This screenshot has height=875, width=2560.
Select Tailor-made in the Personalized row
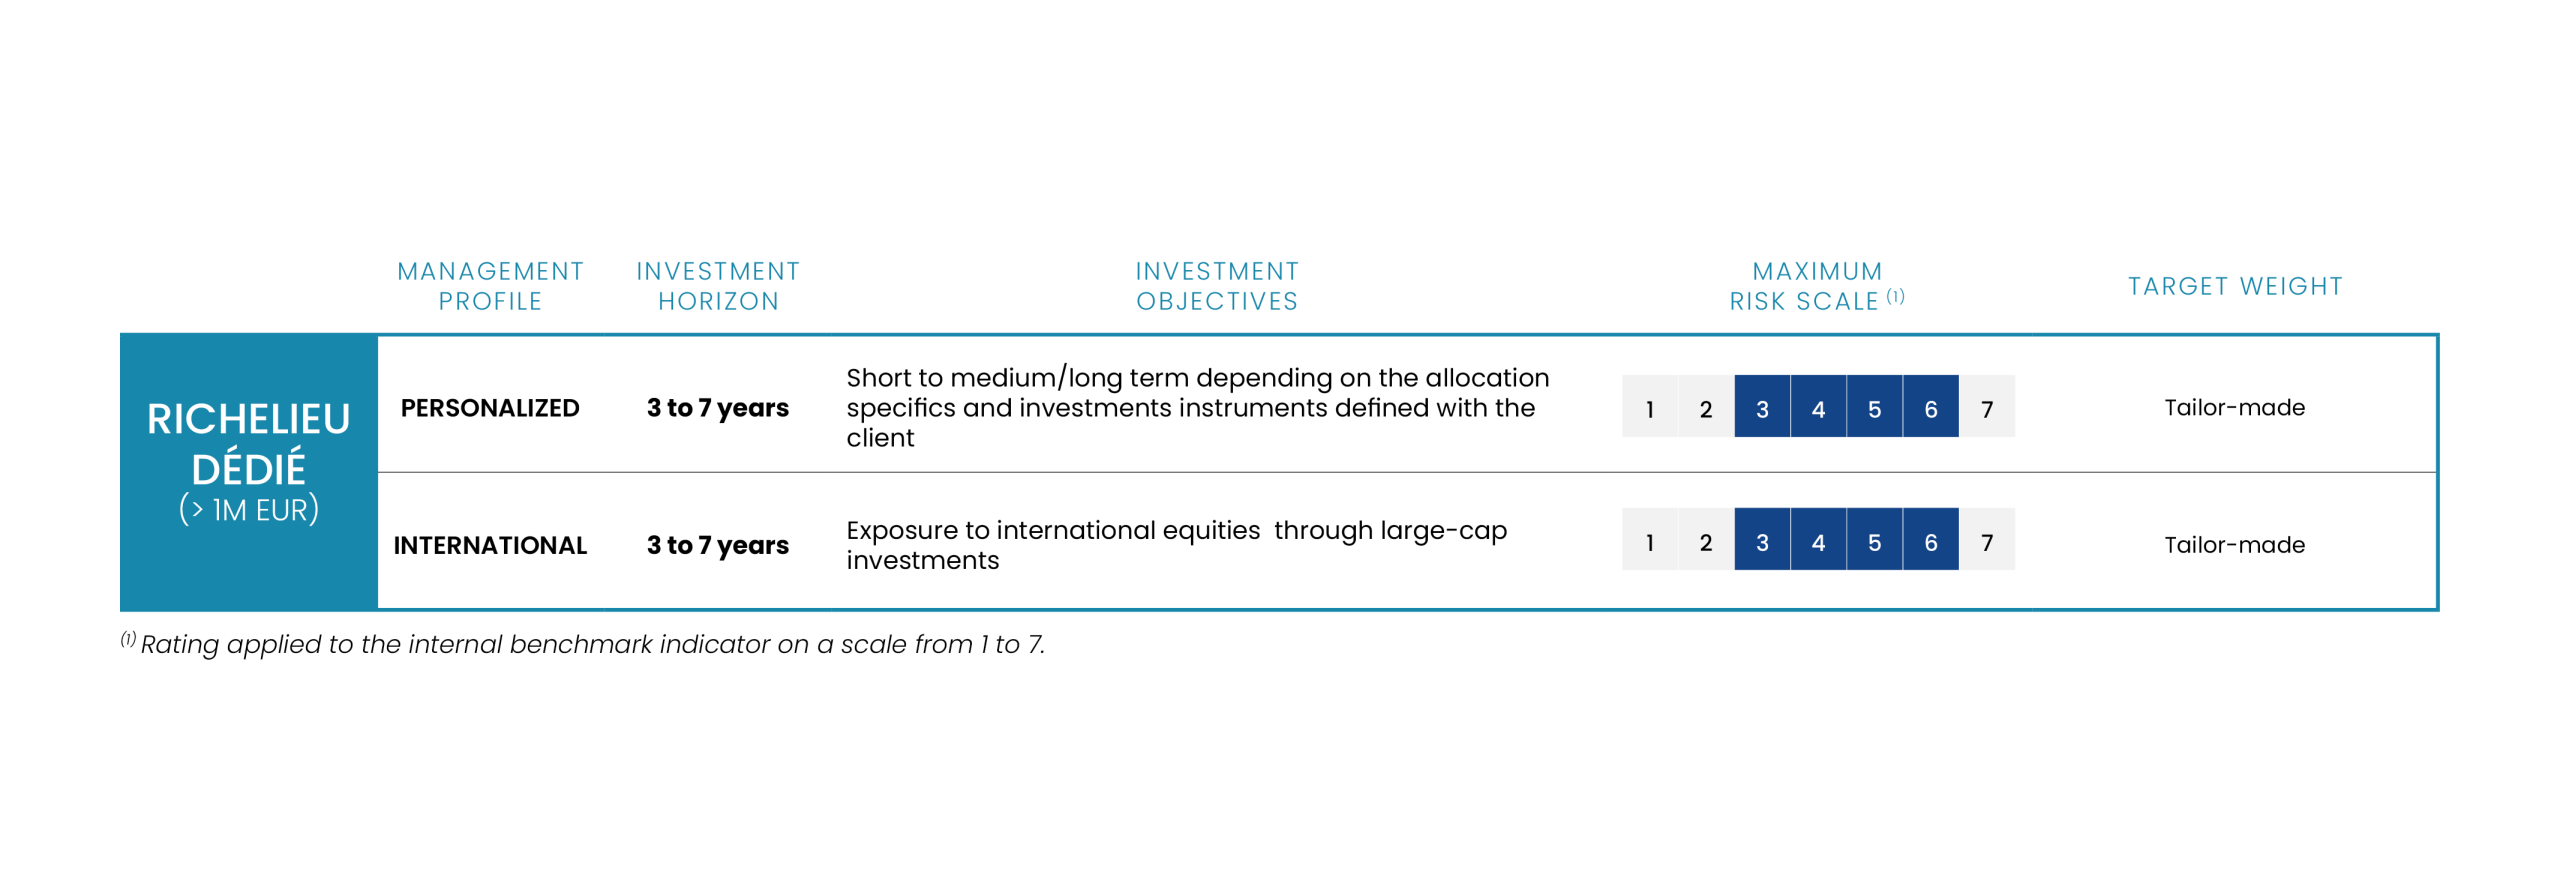click(x=2235, y=408)
